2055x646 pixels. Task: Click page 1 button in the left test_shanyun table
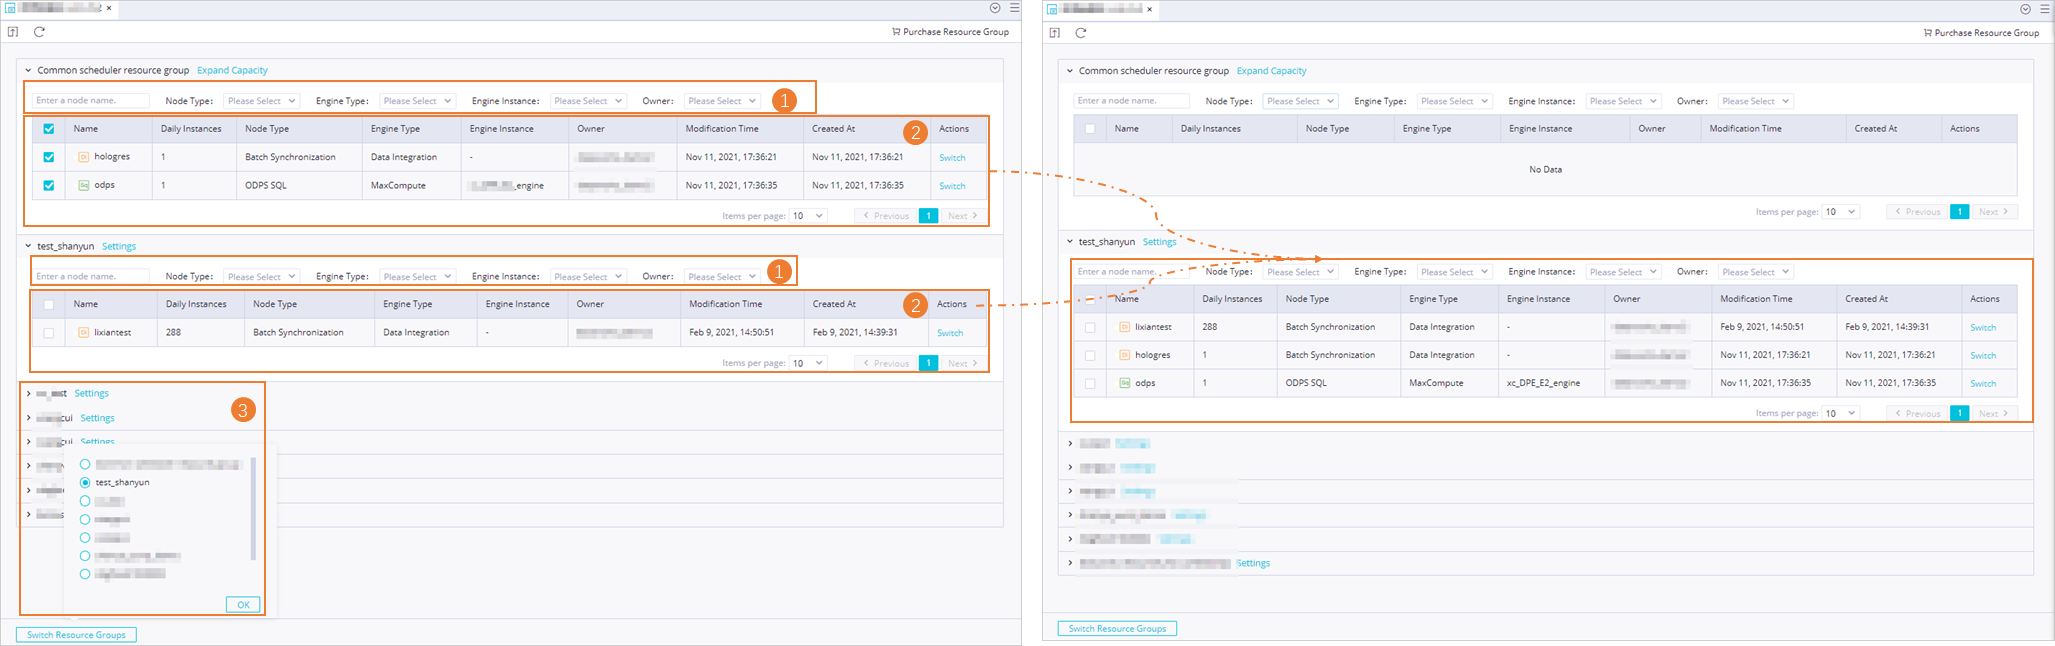[928, 363]
